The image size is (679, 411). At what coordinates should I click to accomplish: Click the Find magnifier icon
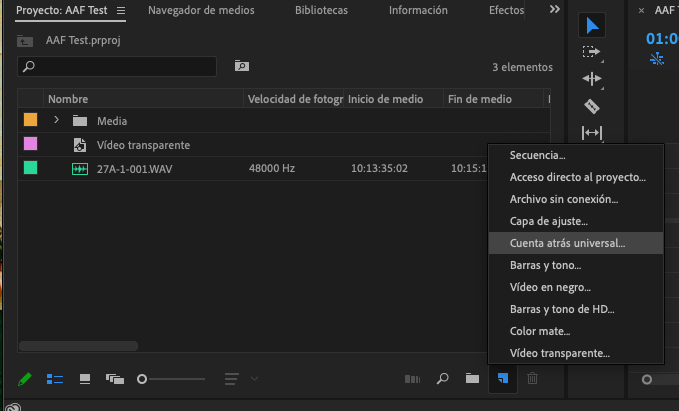click(443, 379)
